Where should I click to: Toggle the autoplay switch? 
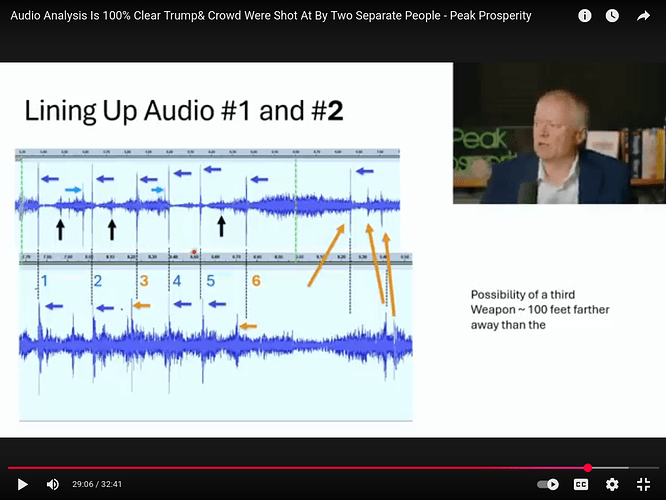[547, 484]
